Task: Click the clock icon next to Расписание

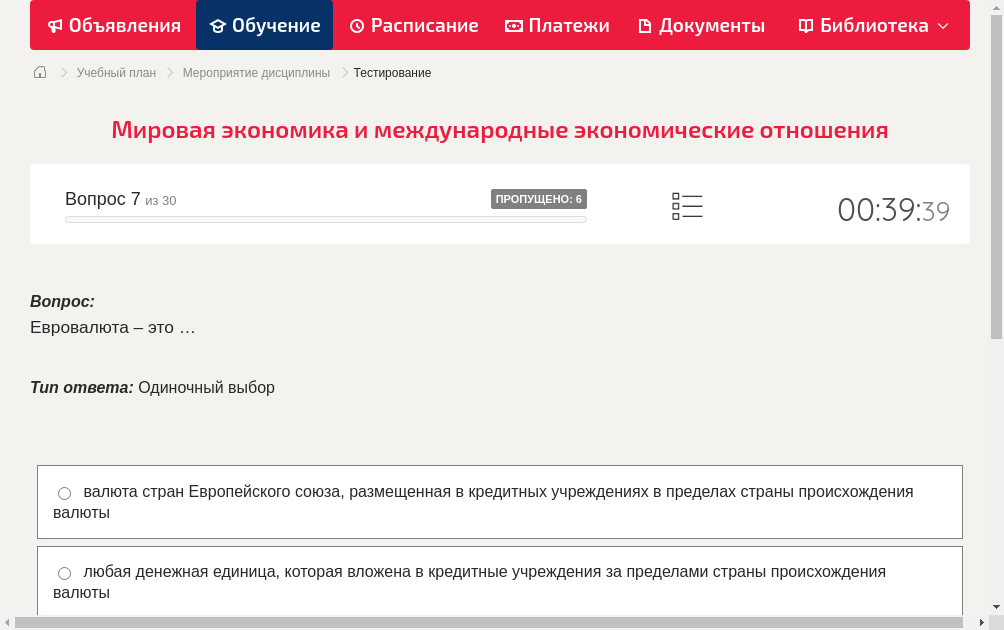Action: [356, 25]
